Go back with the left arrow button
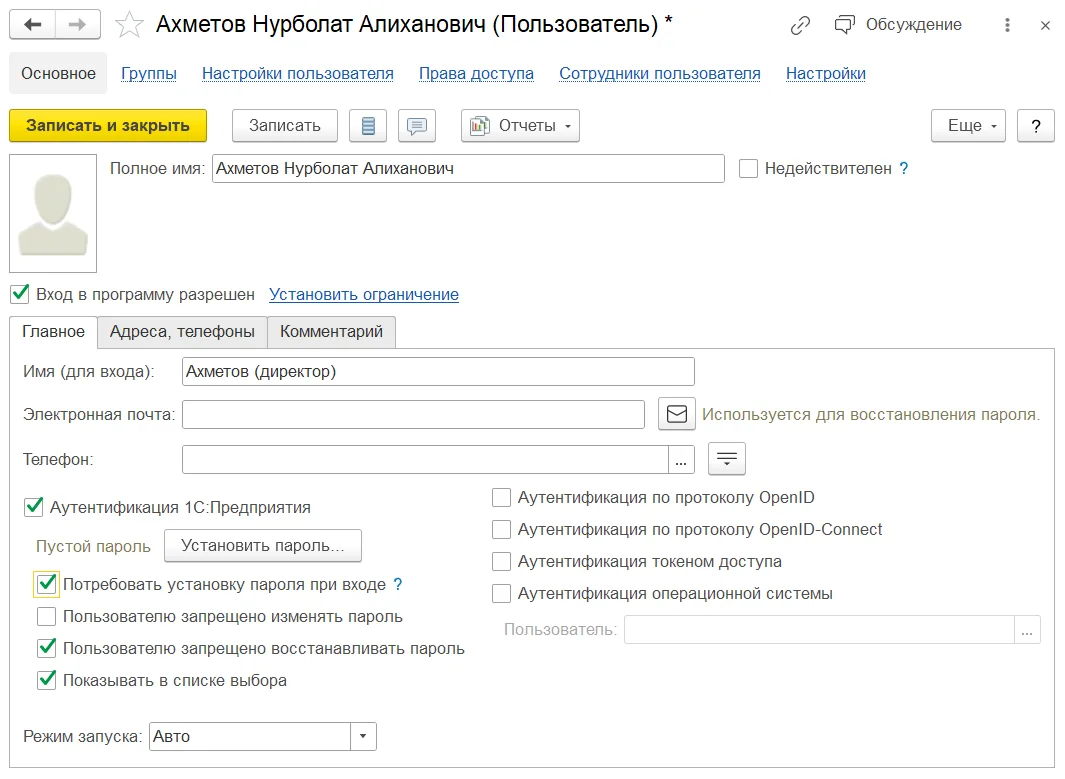1065x779 pixels. tap(32, 24)
